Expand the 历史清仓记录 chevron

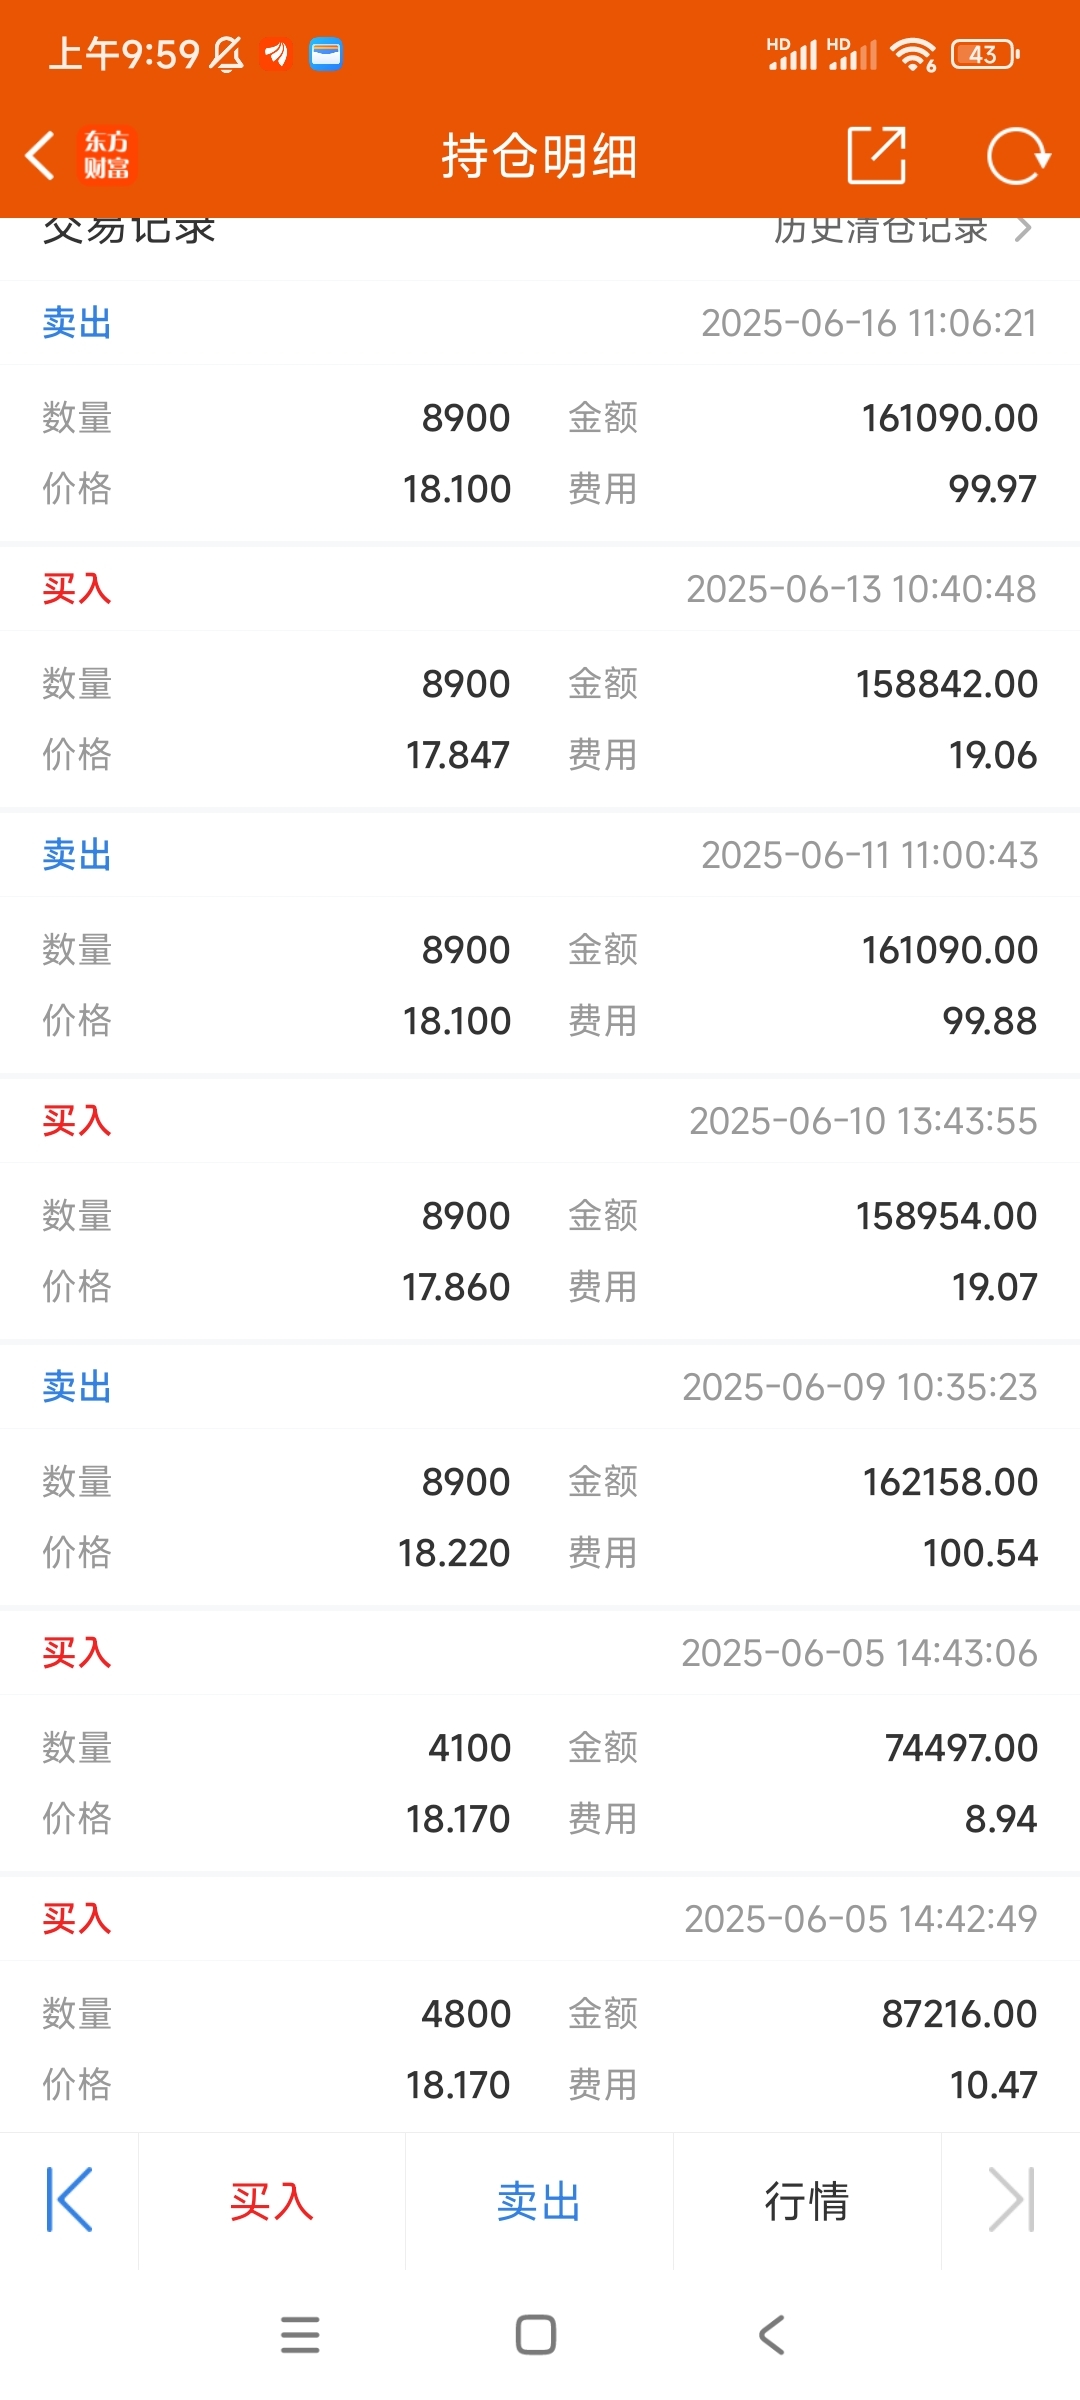coord(1022,230)
